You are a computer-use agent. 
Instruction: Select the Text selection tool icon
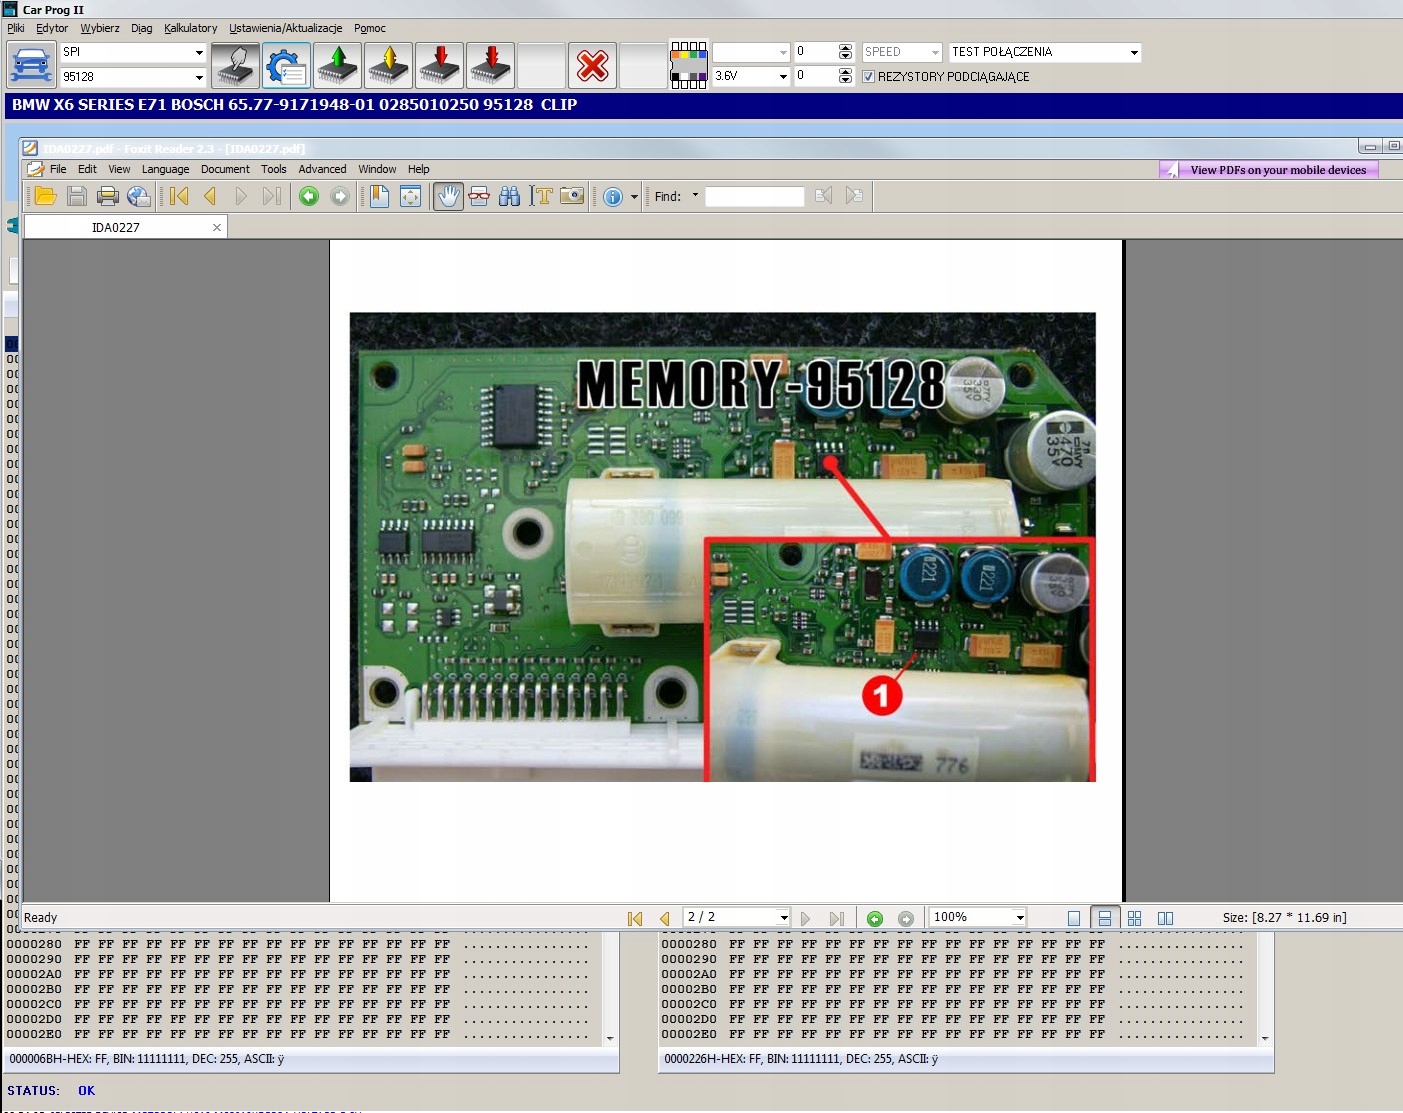[542, 196]
